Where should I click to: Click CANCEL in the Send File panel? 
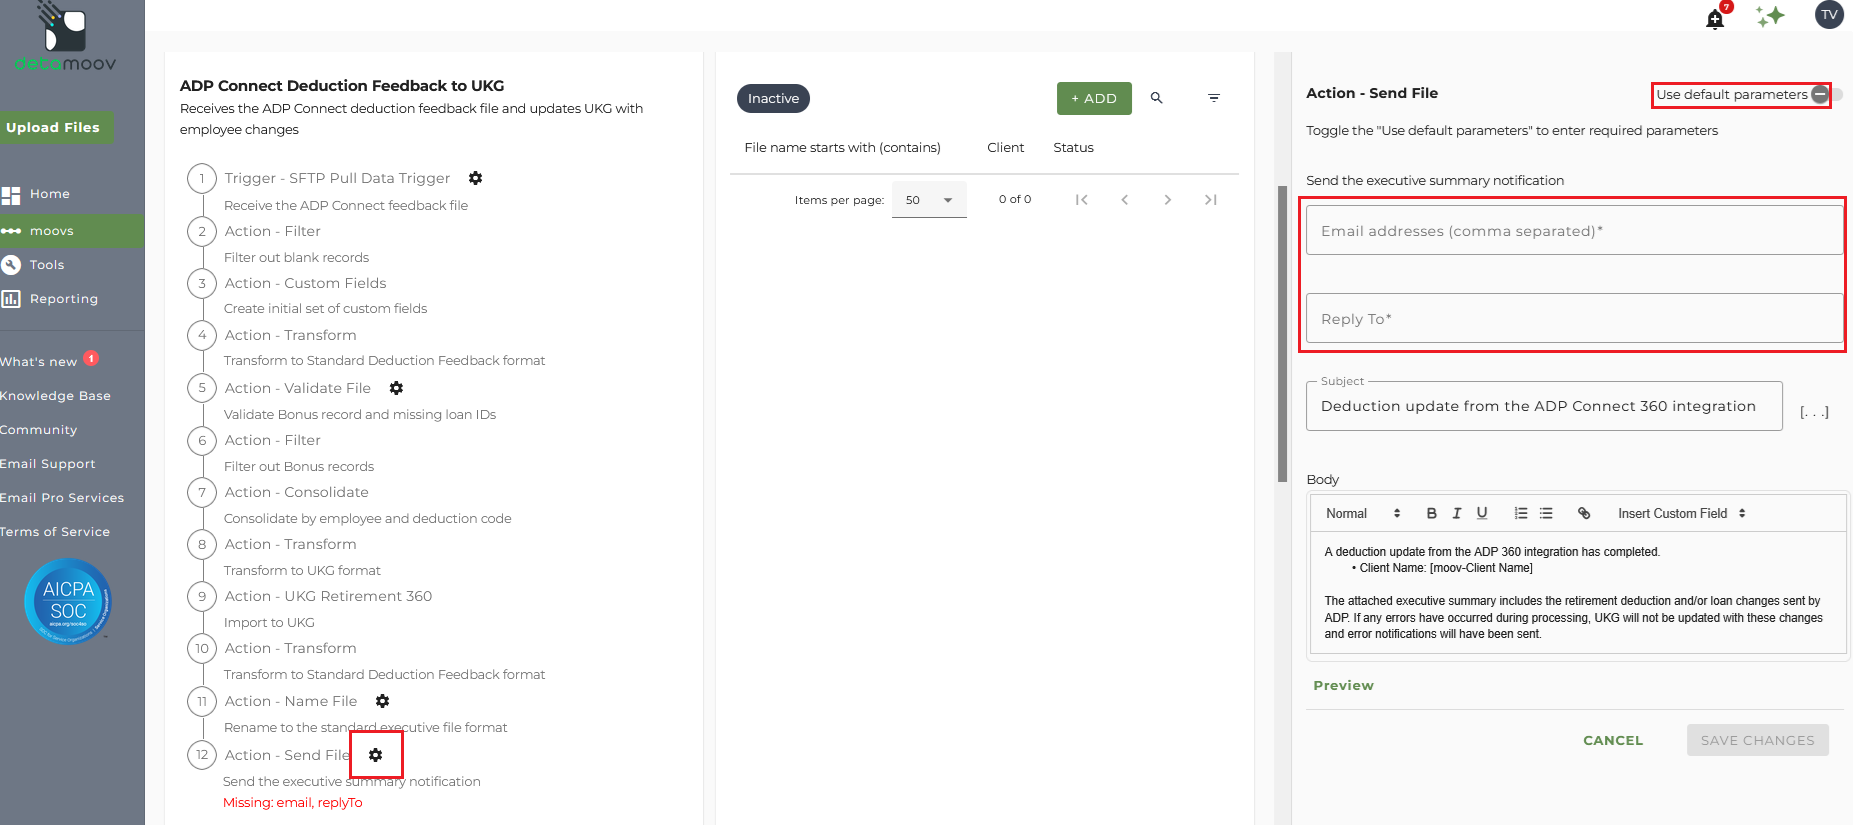tap(1613, 740)
